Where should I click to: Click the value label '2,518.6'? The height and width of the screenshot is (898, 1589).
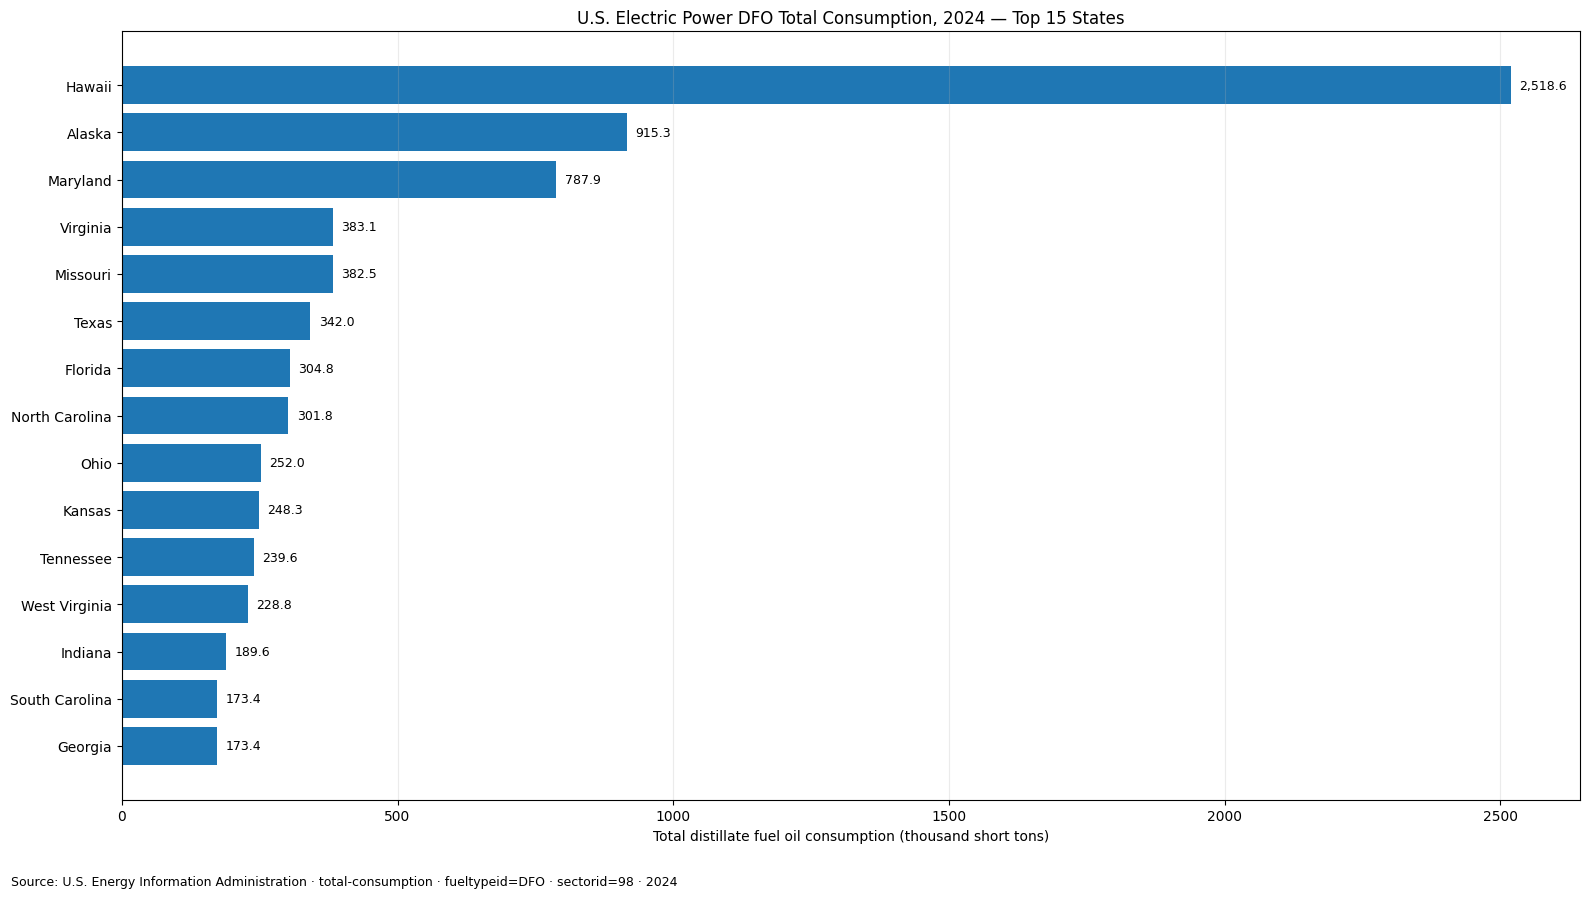coord(1543,86)
